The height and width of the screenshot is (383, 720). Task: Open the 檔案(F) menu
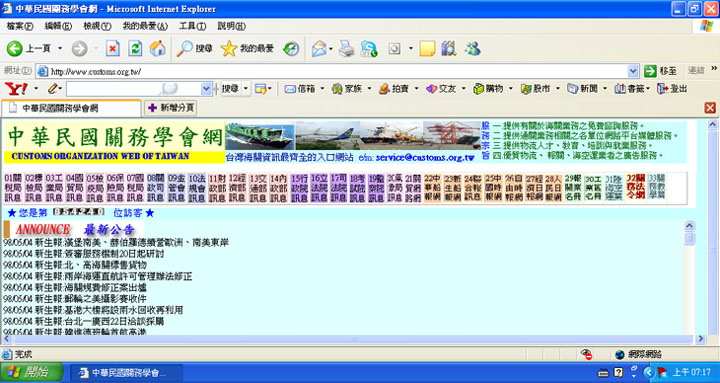pos(20,26)
